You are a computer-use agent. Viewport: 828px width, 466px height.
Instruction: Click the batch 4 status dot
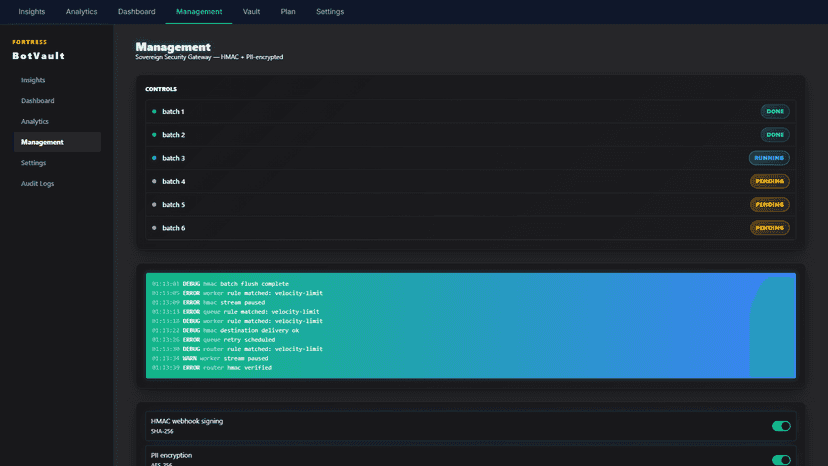tap(154, 181)
